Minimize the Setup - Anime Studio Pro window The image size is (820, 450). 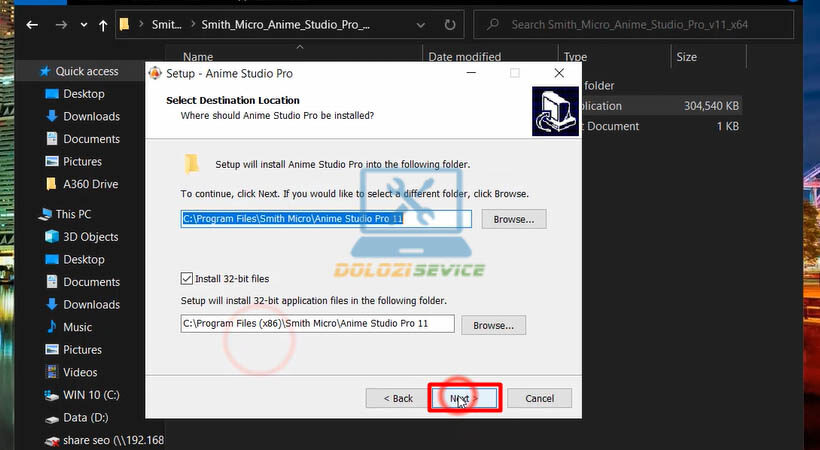click(x=471, y=73)
